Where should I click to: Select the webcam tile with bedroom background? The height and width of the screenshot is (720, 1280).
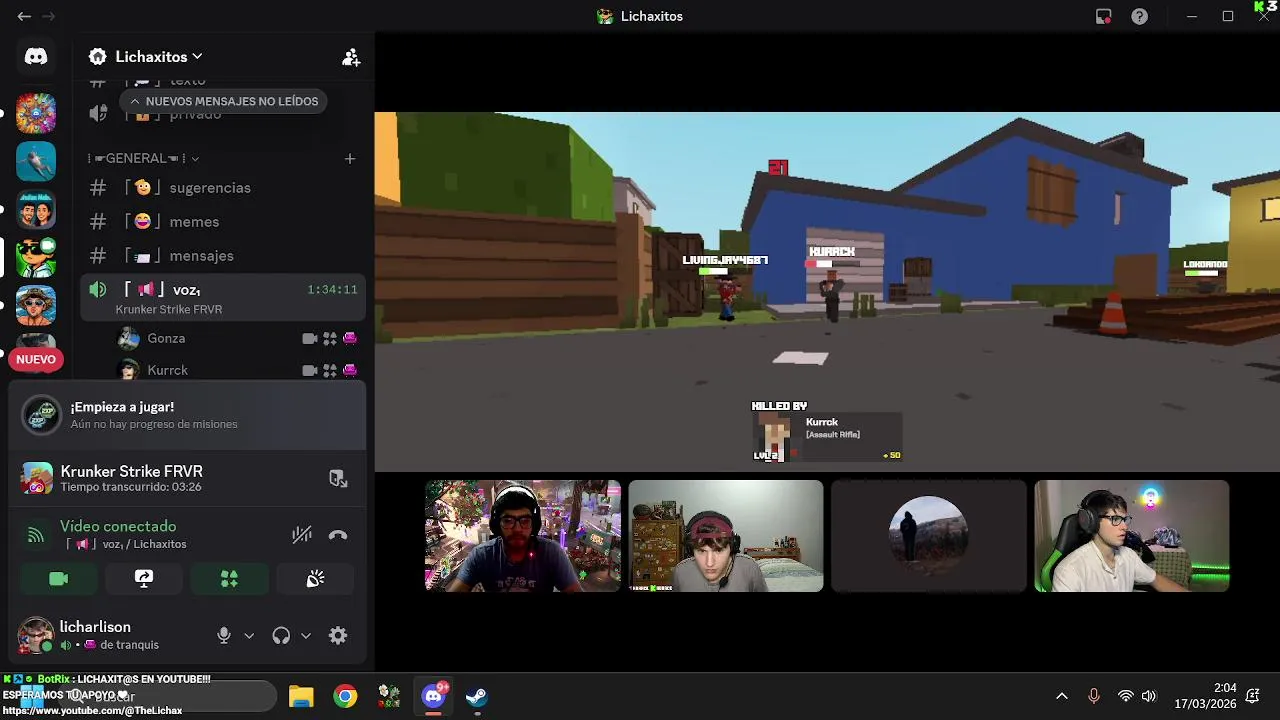tap(726, 536)
